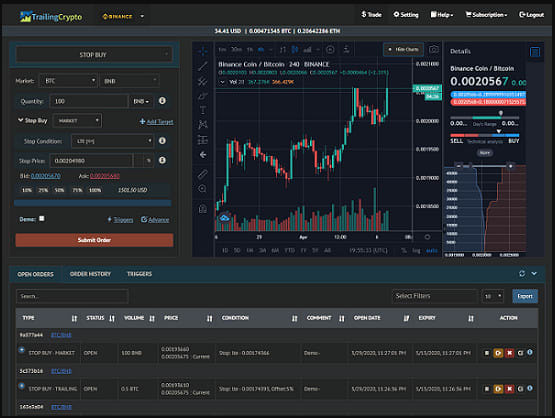
Task: Select the 4h chart interval
Action: [261, 50]
